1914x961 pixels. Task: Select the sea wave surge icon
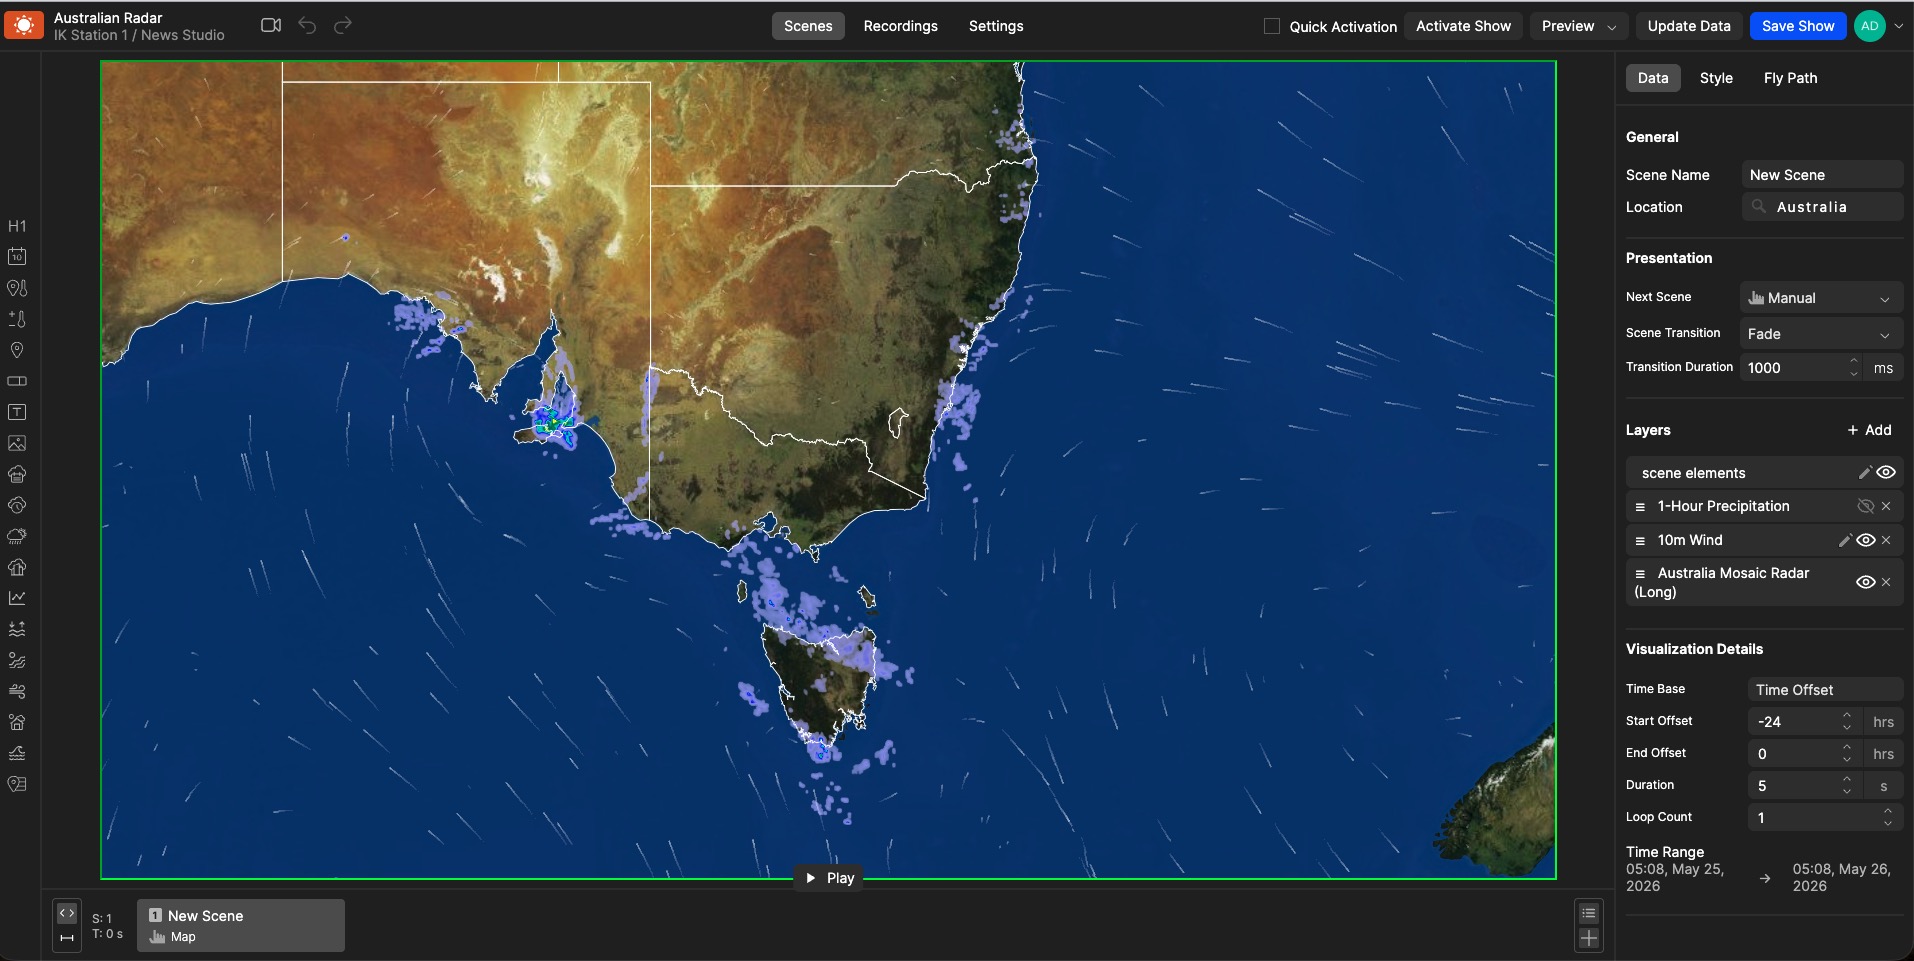pyautogui.click(x=17, y=753)
